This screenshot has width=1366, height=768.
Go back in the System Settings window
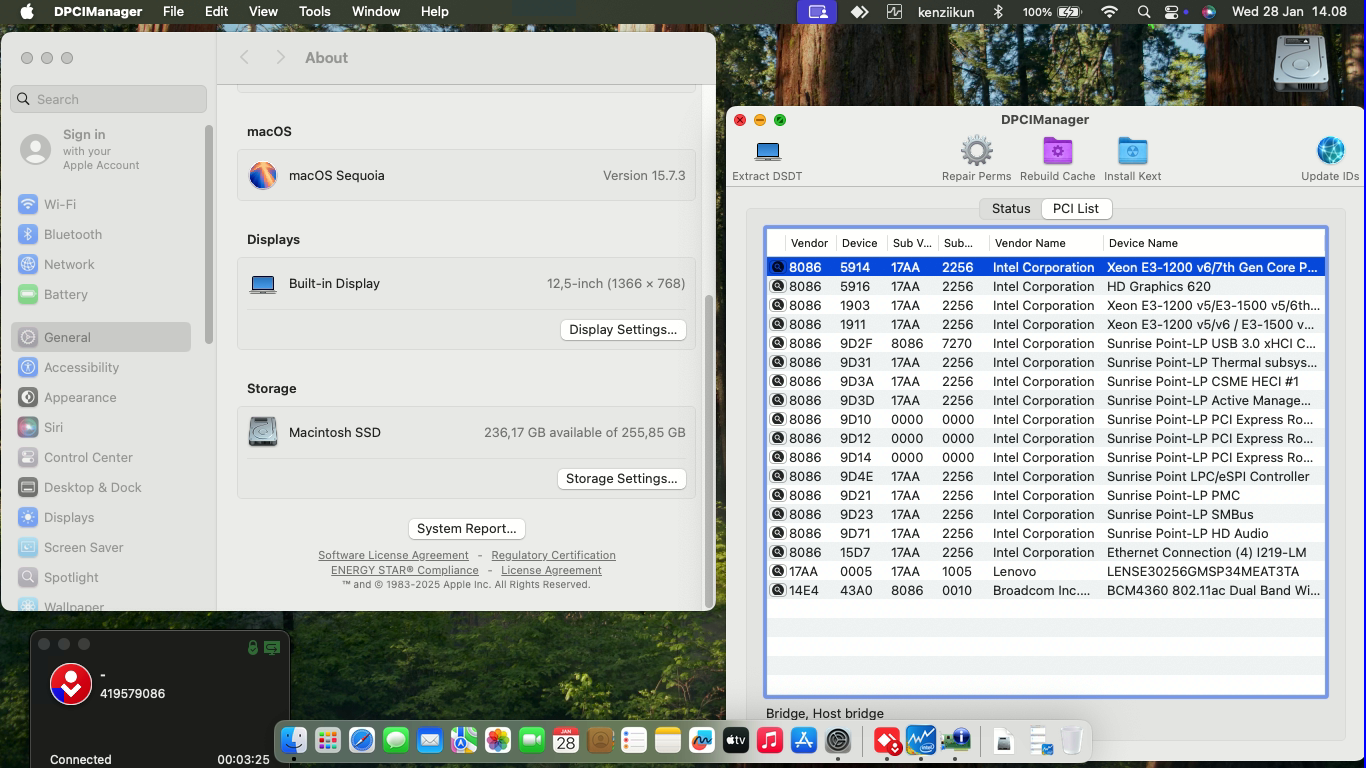tap(244, 58)
